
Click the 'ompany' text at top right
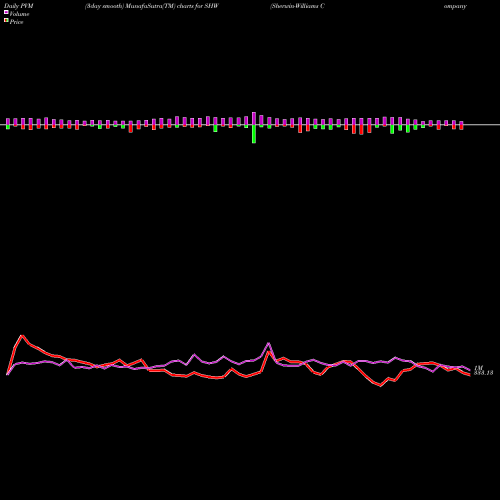pos(455,6)
